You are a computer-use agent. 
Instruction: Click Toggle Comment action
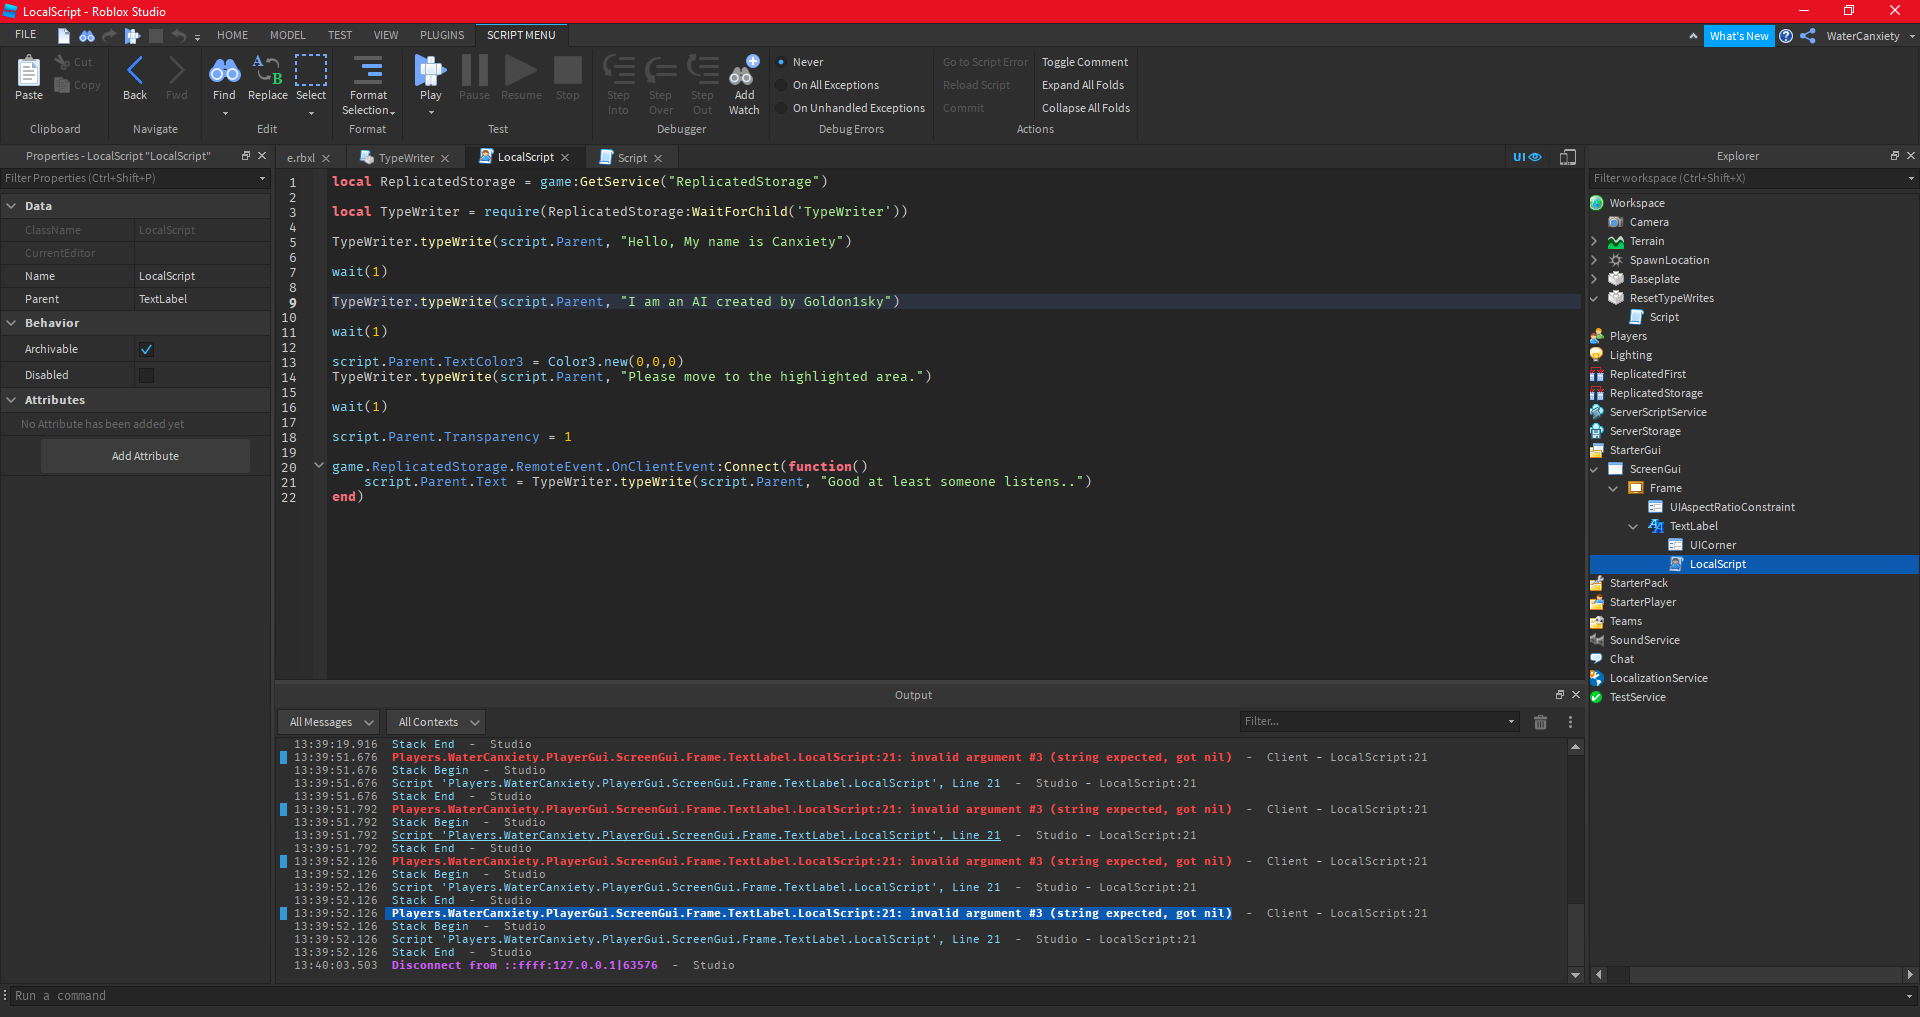pos(1085,62)
